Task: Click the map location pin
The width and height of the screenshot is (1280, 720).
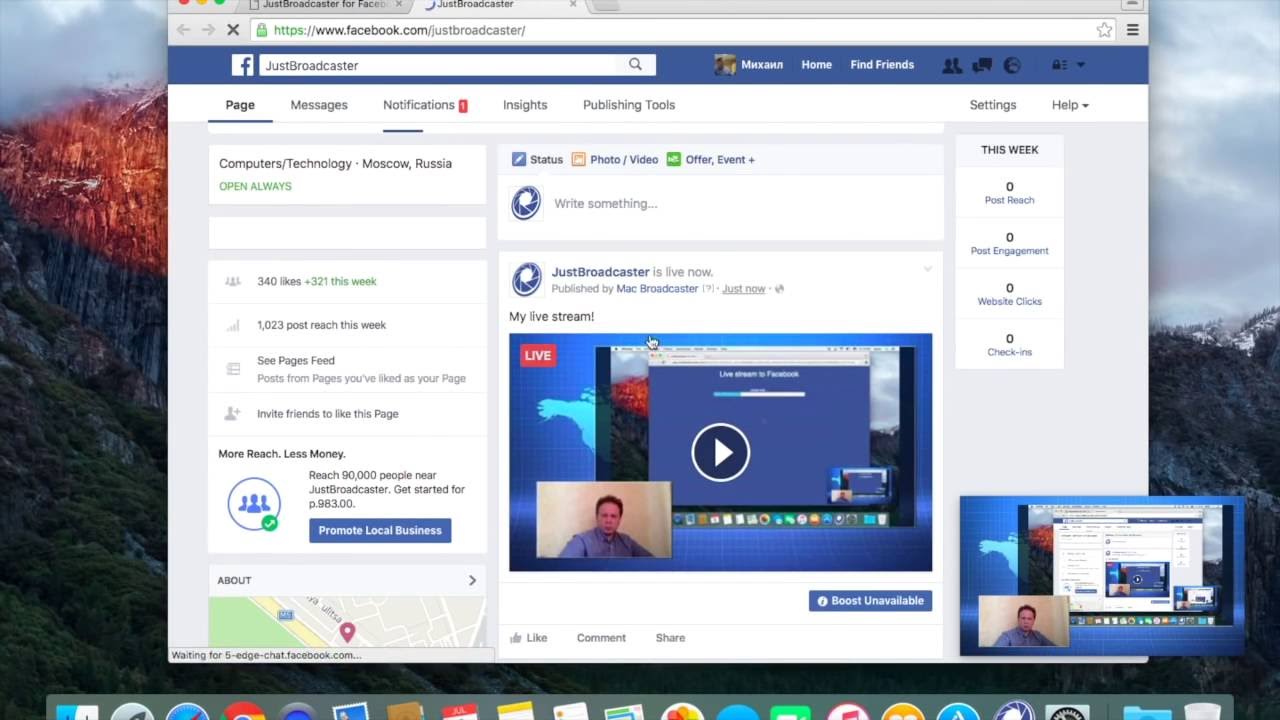Action: pyautogui.click(x=347, y=632)
